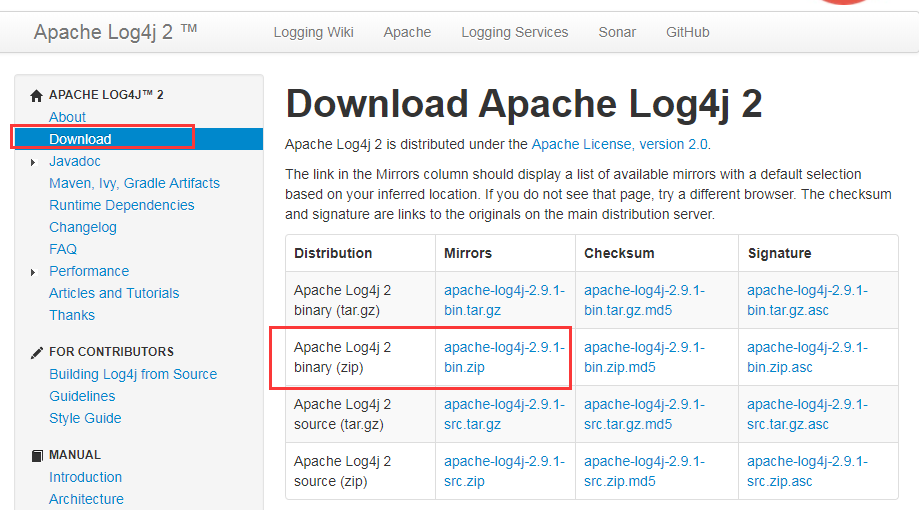The height and width of the screenshot is (510, 919).
Task: Open the Architecture manual link
Action: 86,499
